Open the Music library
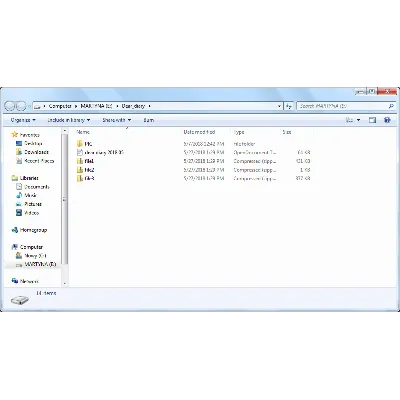Screen dimensions: 400x400 tap(26, 195)
